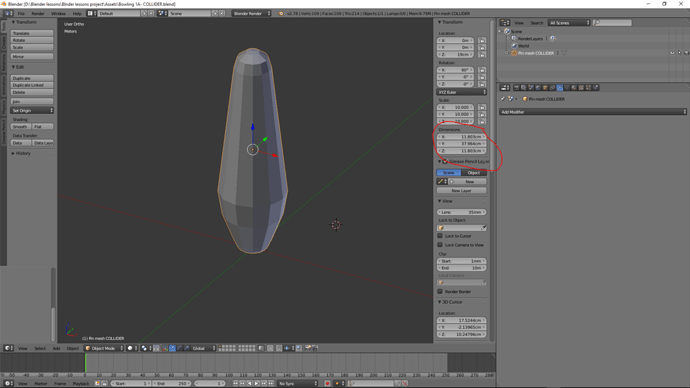
Task: Open the Object Mode dropdown
Action: [x=104, y=348]
